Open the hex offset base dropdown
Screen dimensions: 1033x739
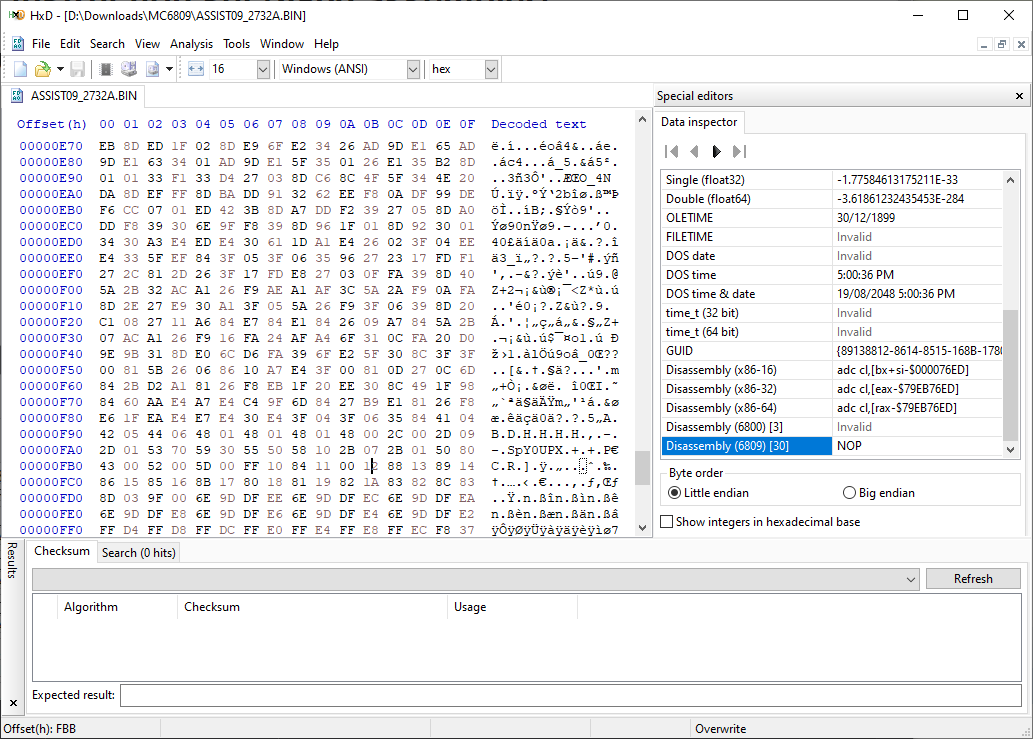coord(491,69)
